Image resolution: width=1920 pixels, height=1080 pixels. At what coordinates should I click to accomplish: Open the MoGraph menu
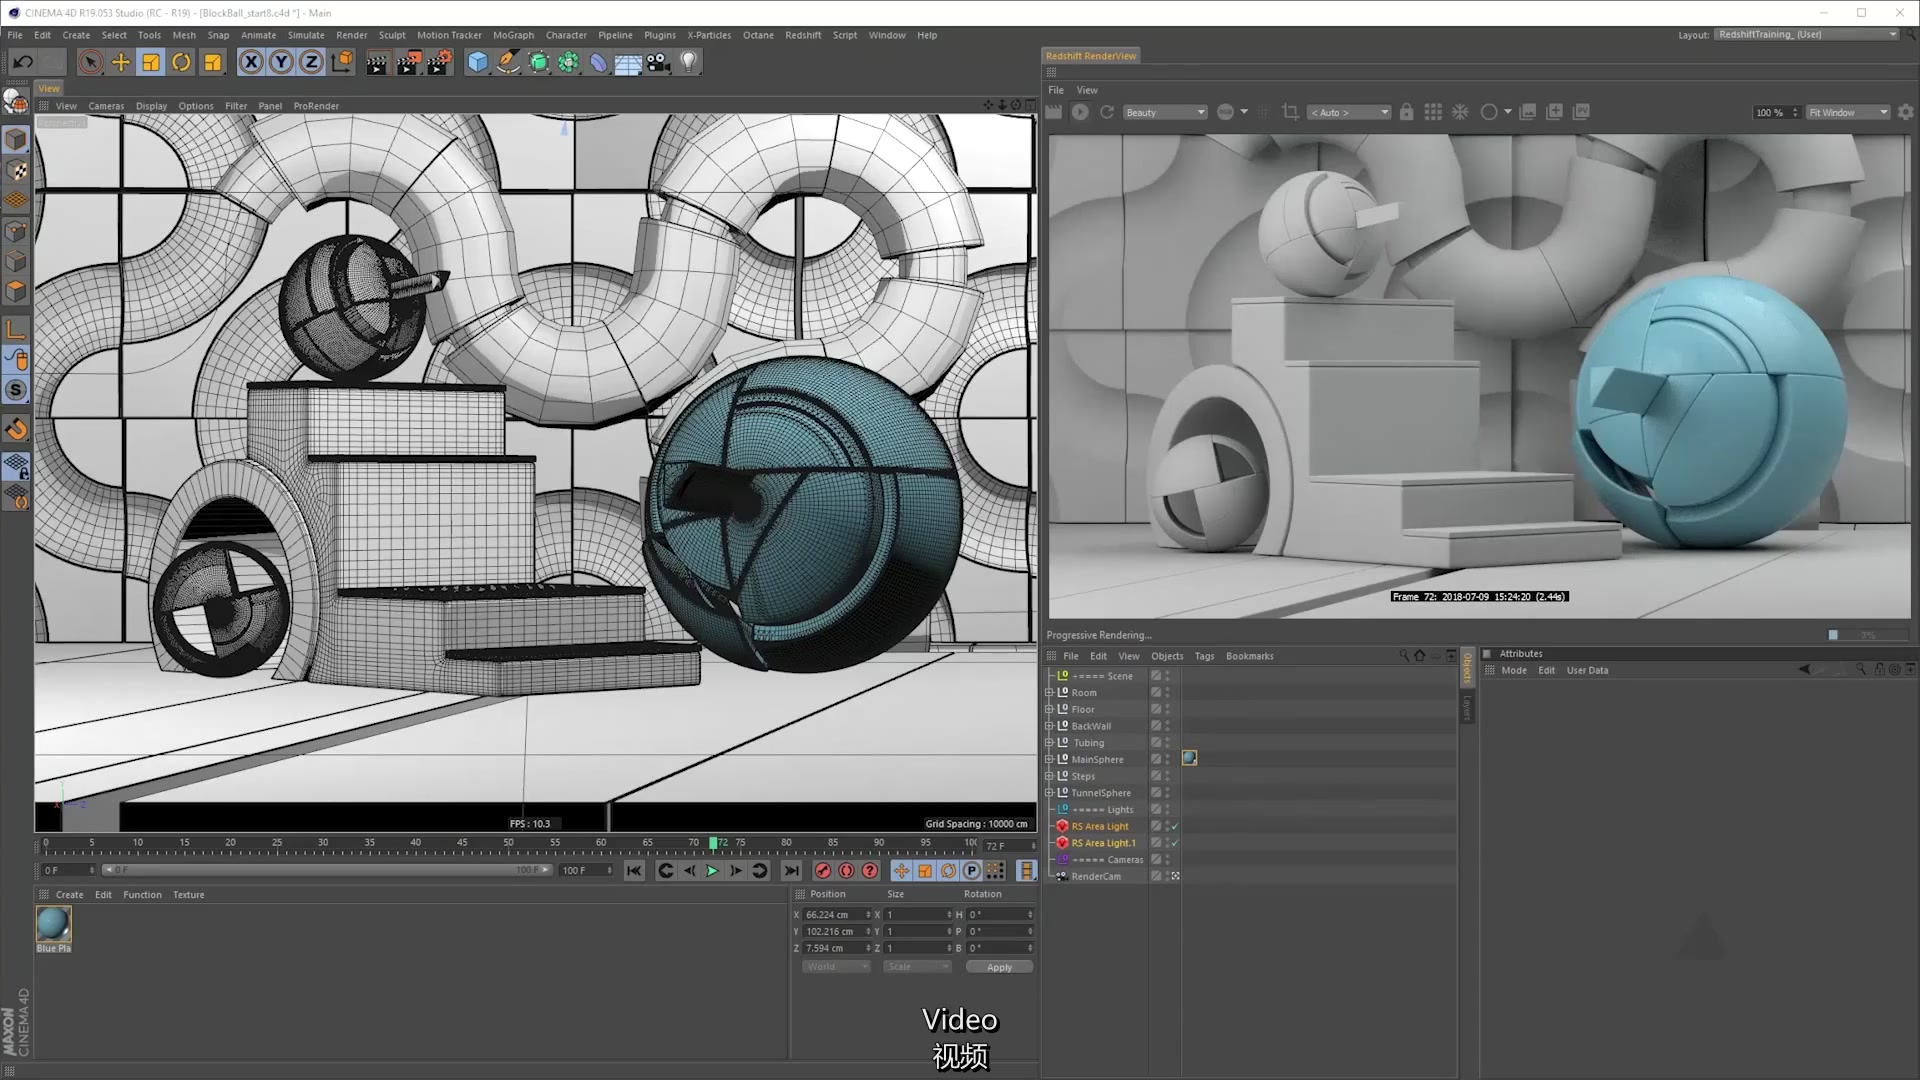(x=513, y=35)
